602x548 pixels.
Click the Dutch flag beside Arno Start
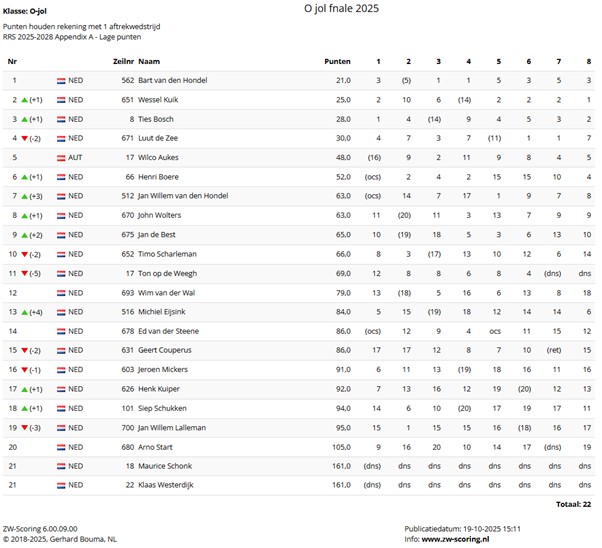(x=60, y=448)
